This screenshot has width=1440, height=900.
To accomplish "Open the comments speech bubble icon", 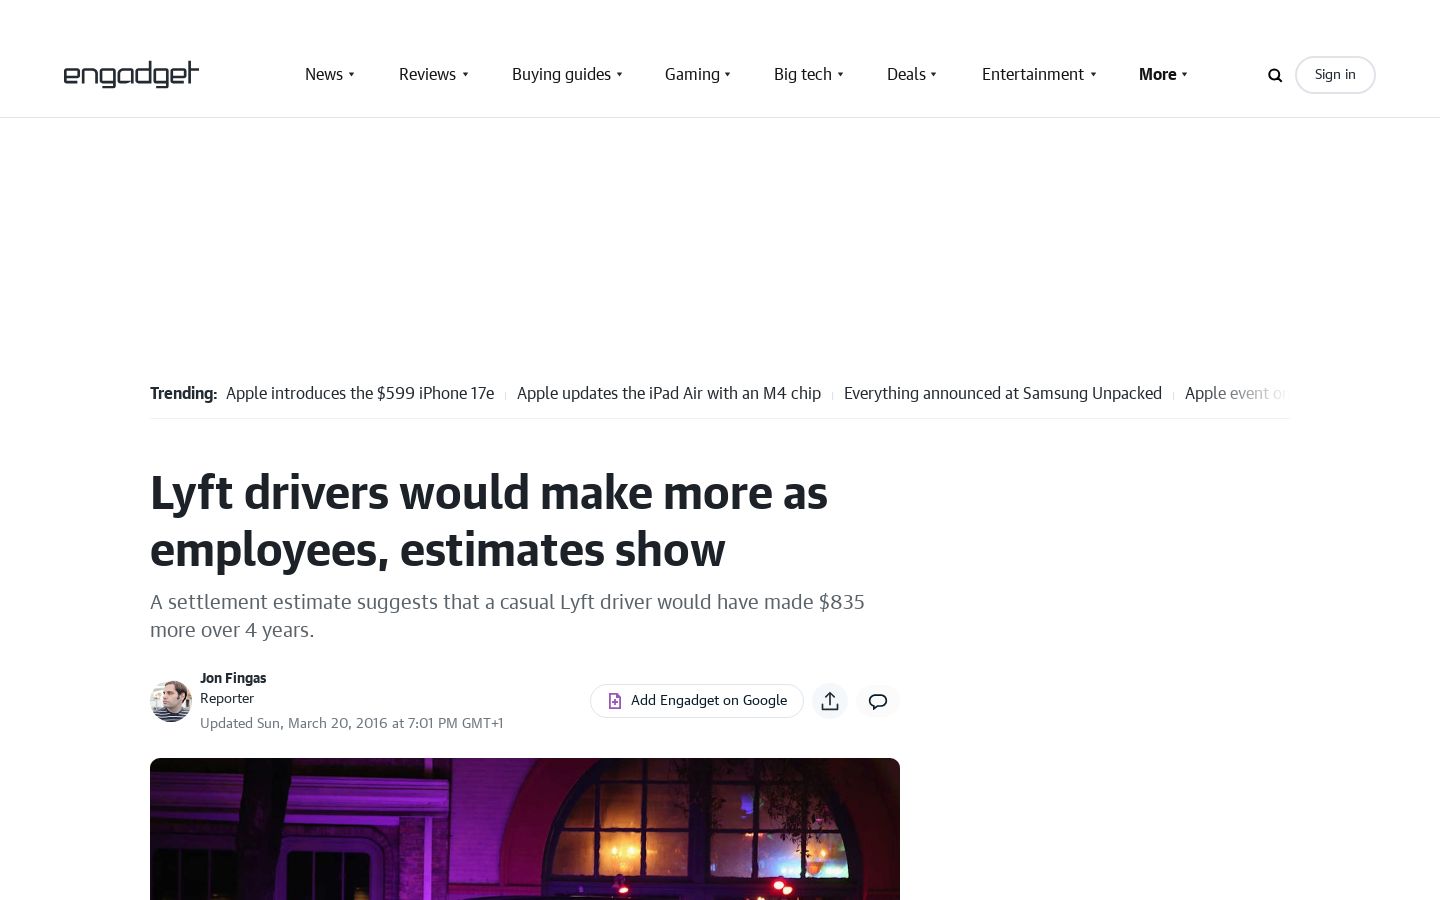I will tap(878, 701).
